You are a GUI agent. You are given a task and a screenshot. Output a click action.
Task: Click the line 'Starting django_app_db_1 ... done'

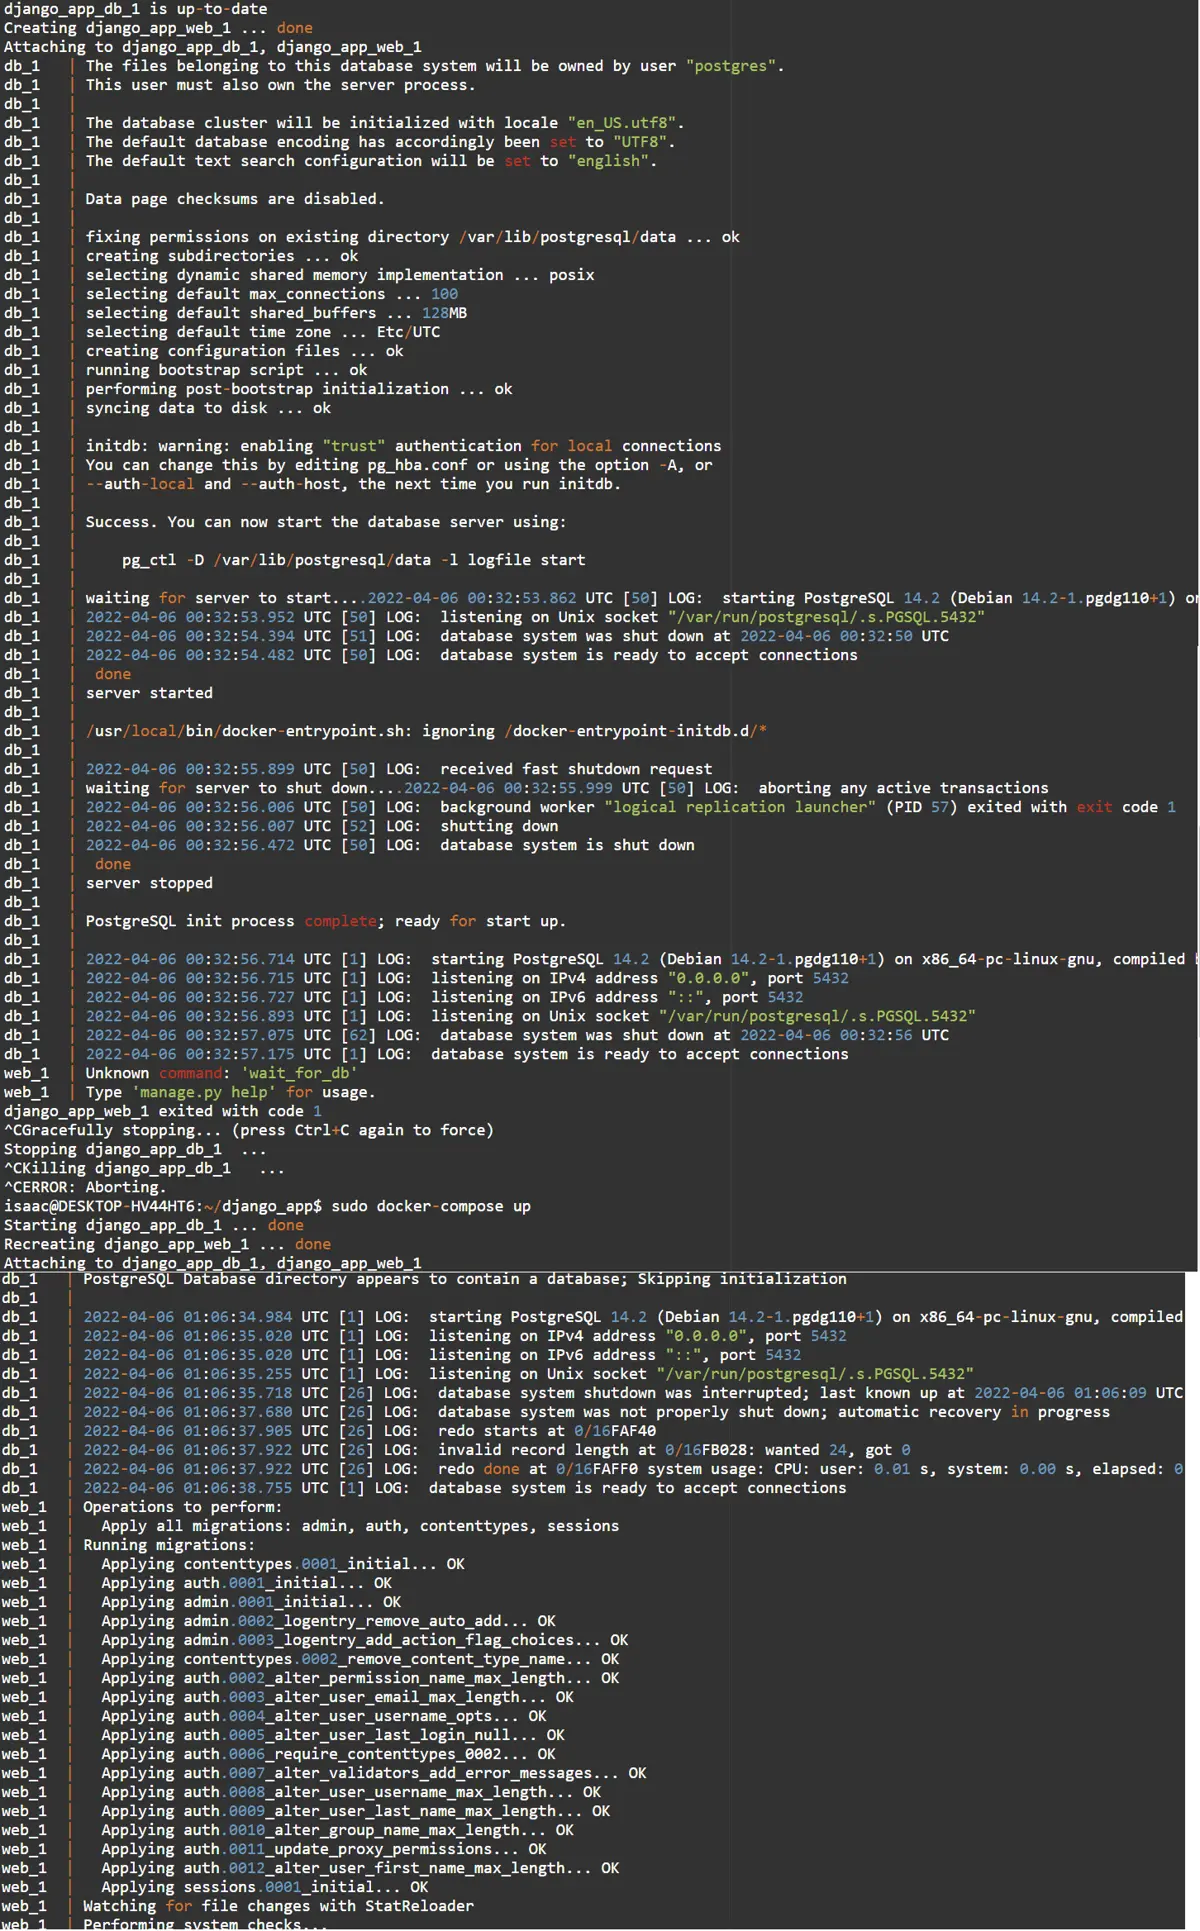coord(153,1225)
